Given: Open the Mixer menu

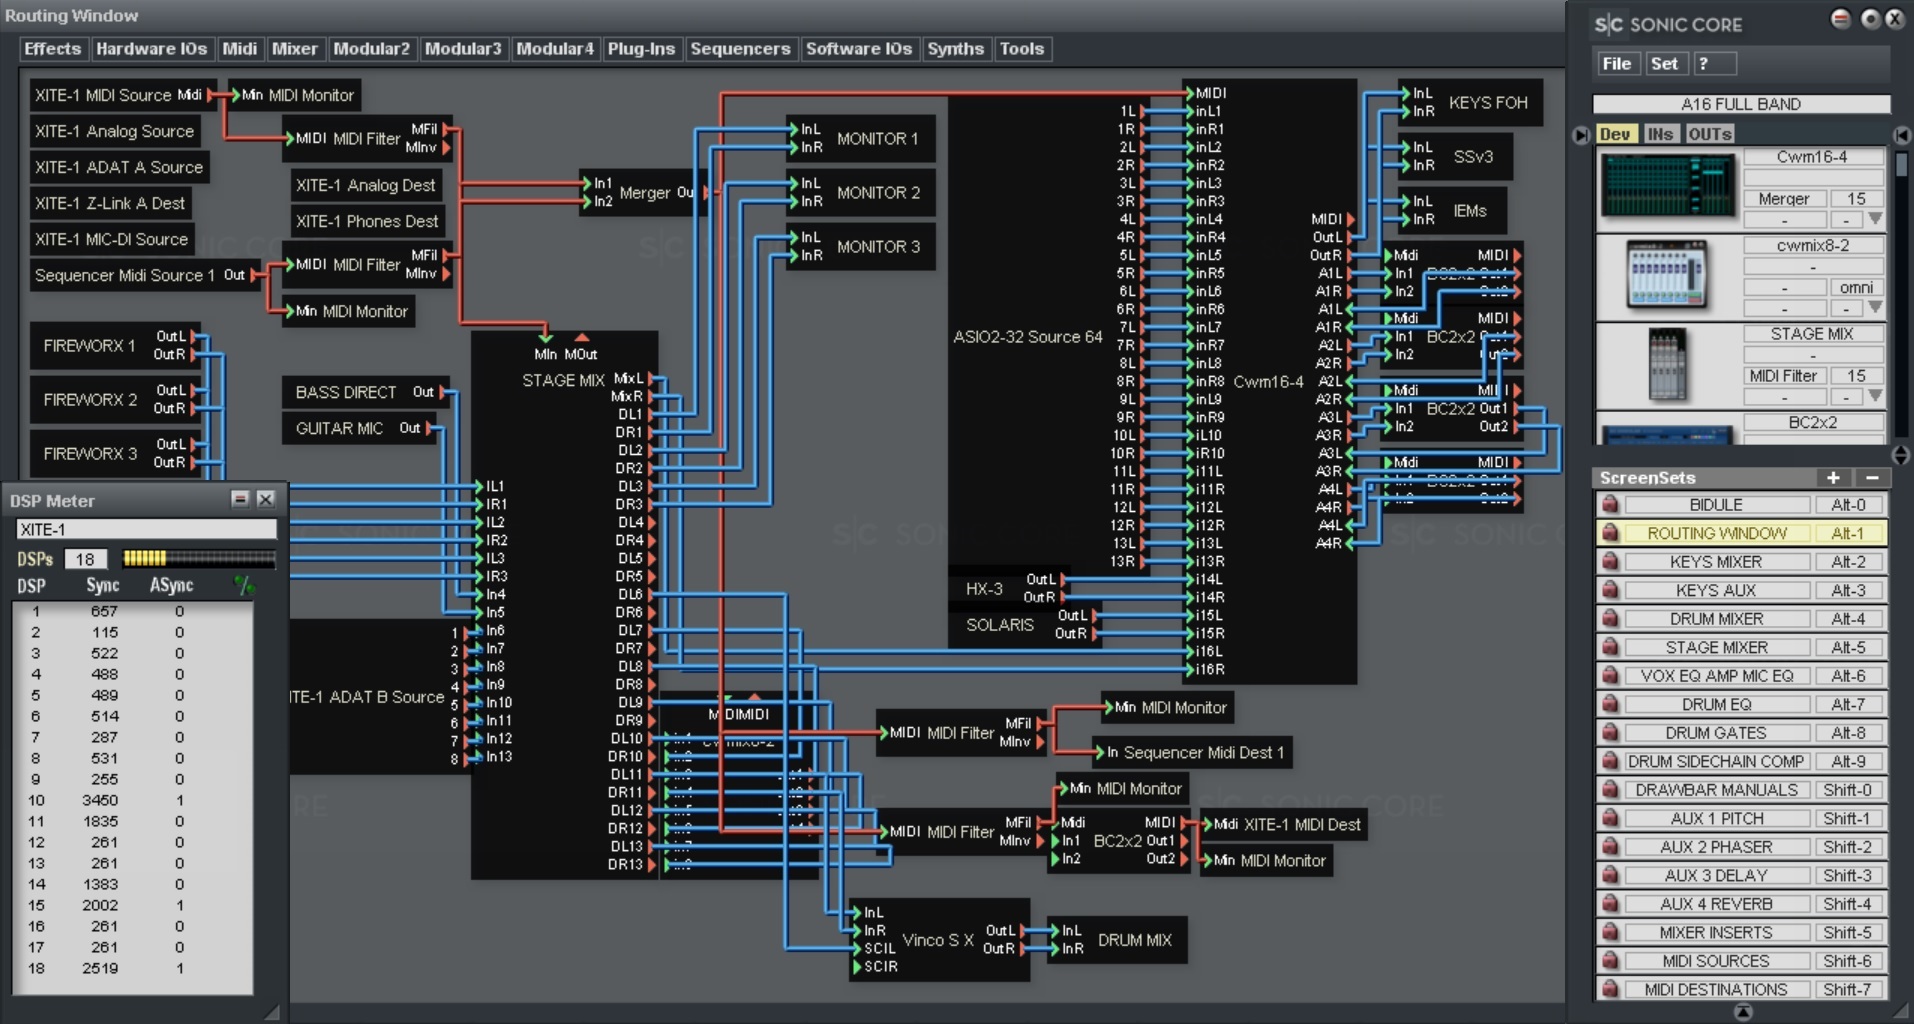Looking at the screenshot, I should (295, 49).
